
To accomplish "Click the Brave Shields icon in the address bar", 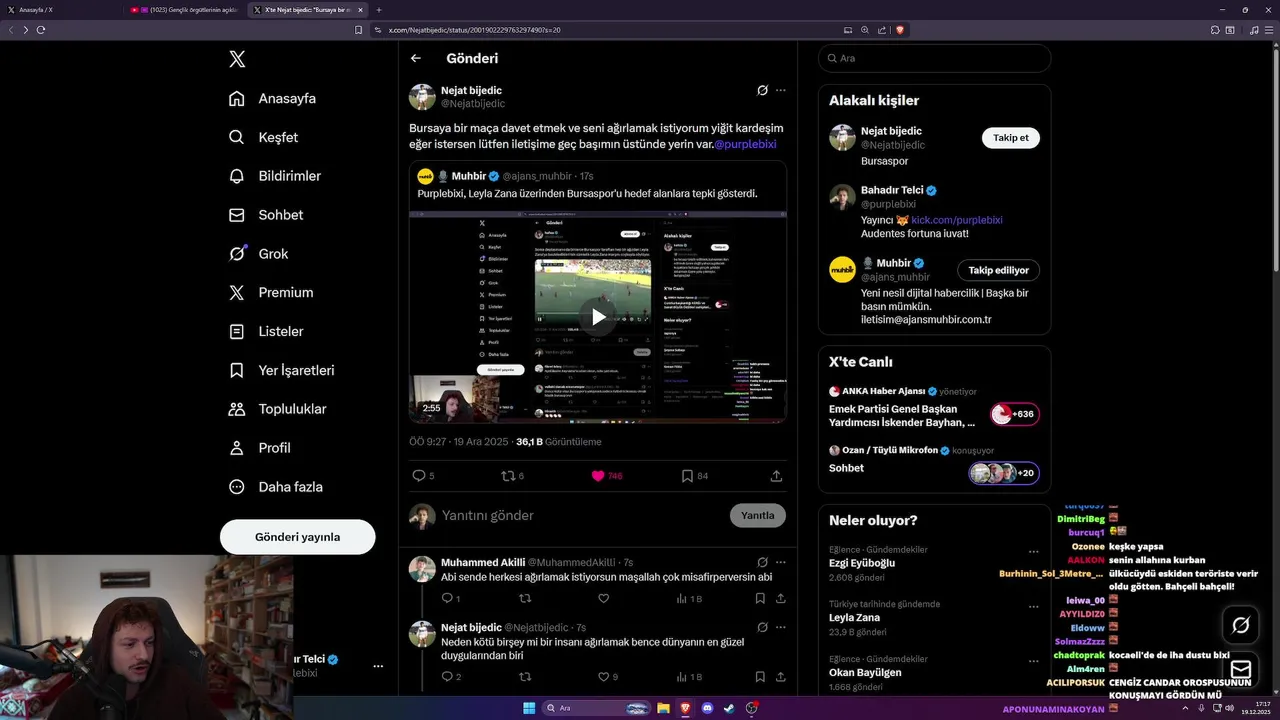I will point(898,30).
